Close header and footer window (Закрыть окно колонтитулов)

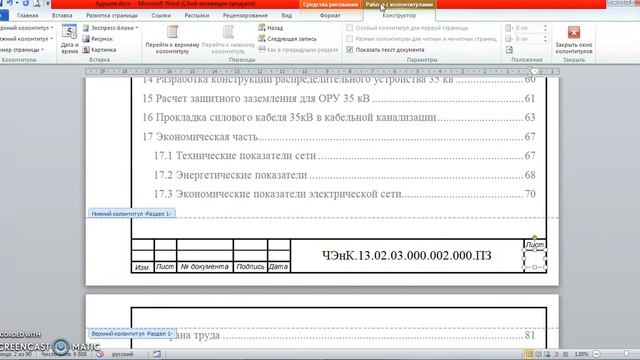pos(573,40)
